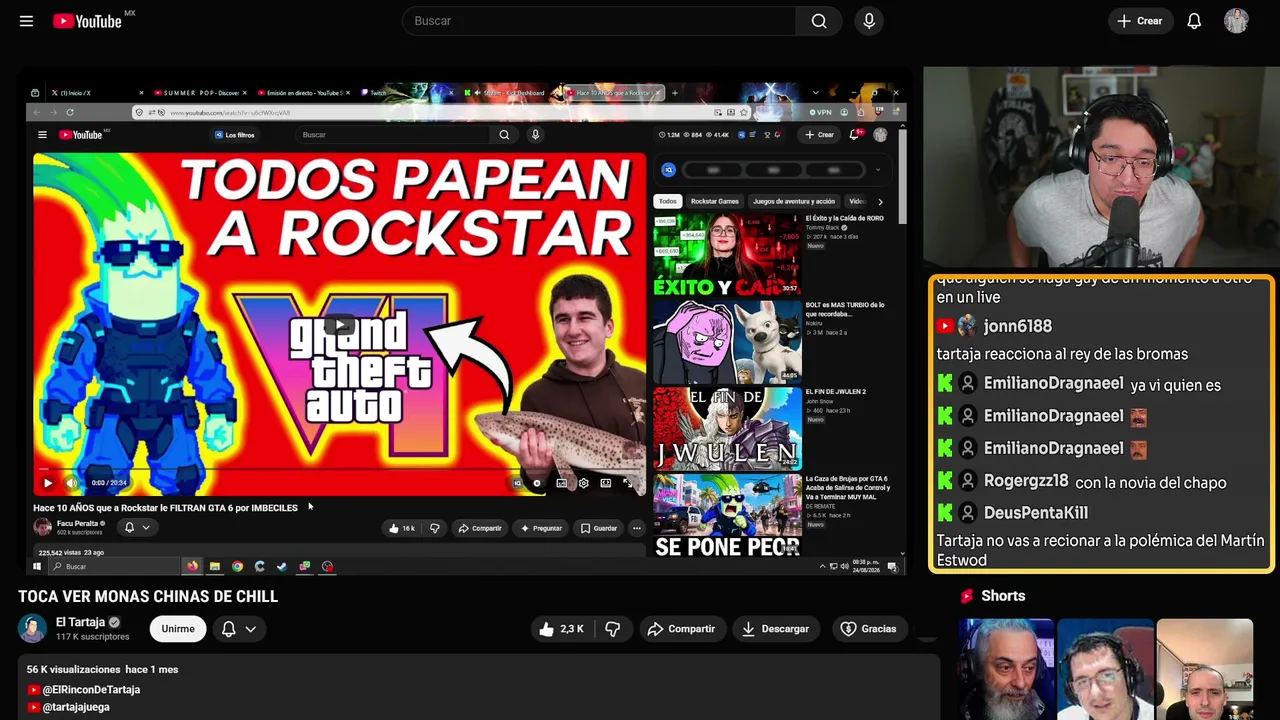Click the Windows Start button in the stream
Viewport: 1280px width, 720px height.
coord(37,566)
